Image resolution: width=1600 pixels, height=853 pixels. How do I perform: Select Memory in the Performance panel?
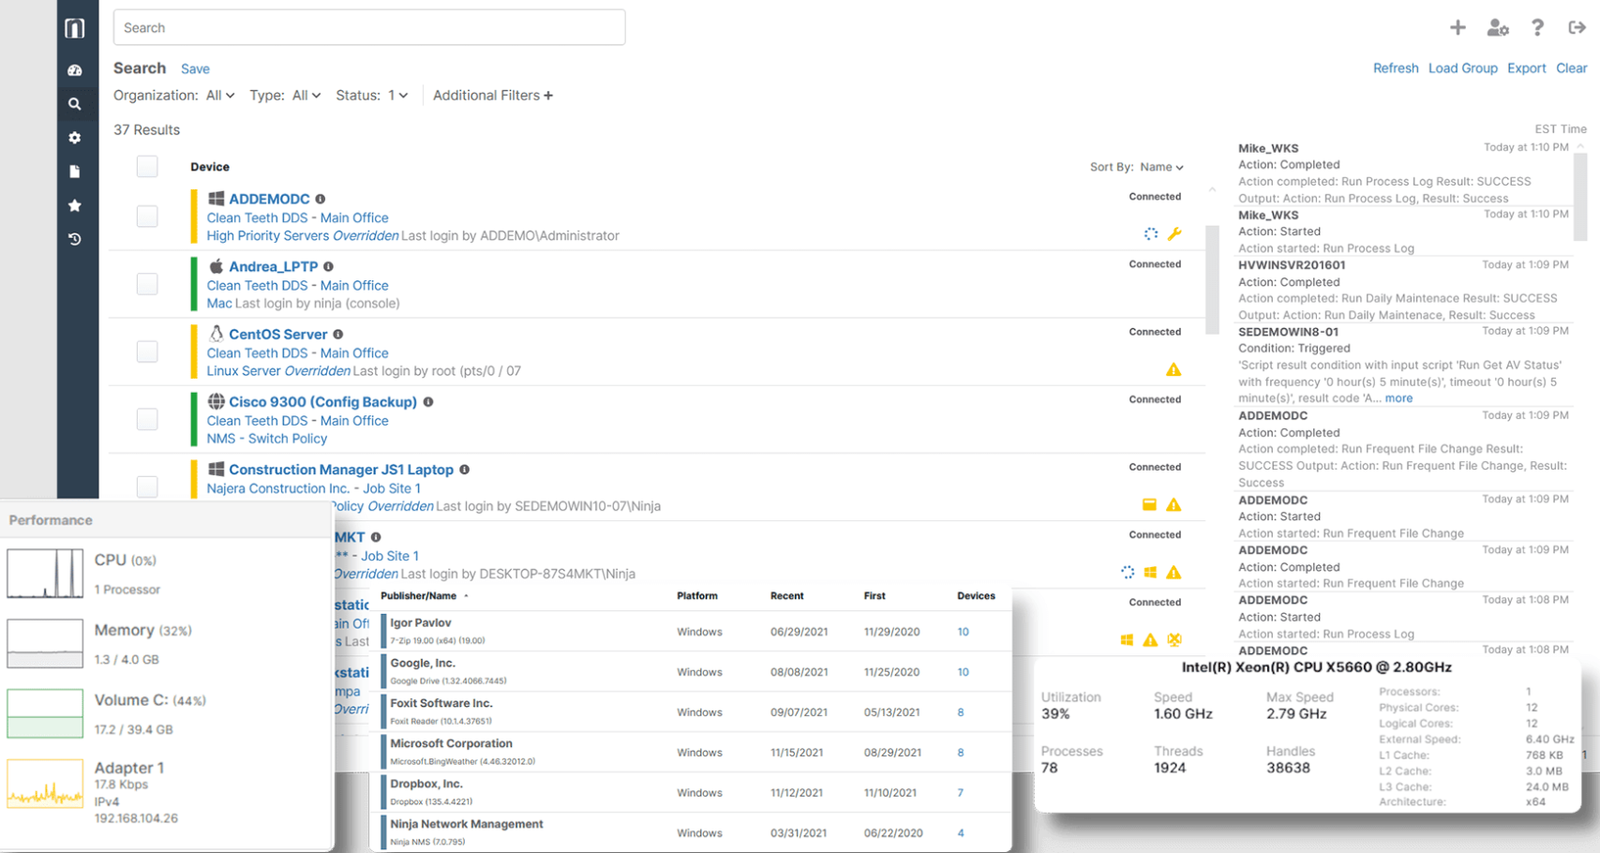coord(166,644)
